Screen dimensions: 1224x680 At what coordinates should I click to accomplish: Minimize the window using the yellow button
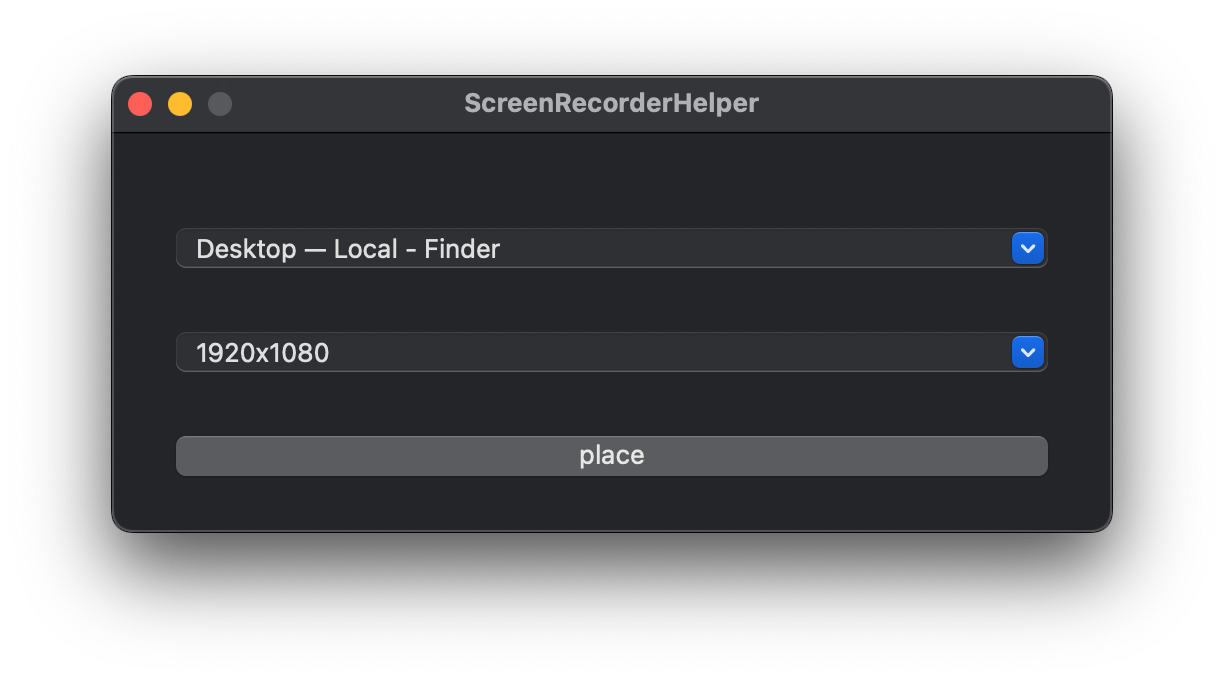tap(180, 104)
